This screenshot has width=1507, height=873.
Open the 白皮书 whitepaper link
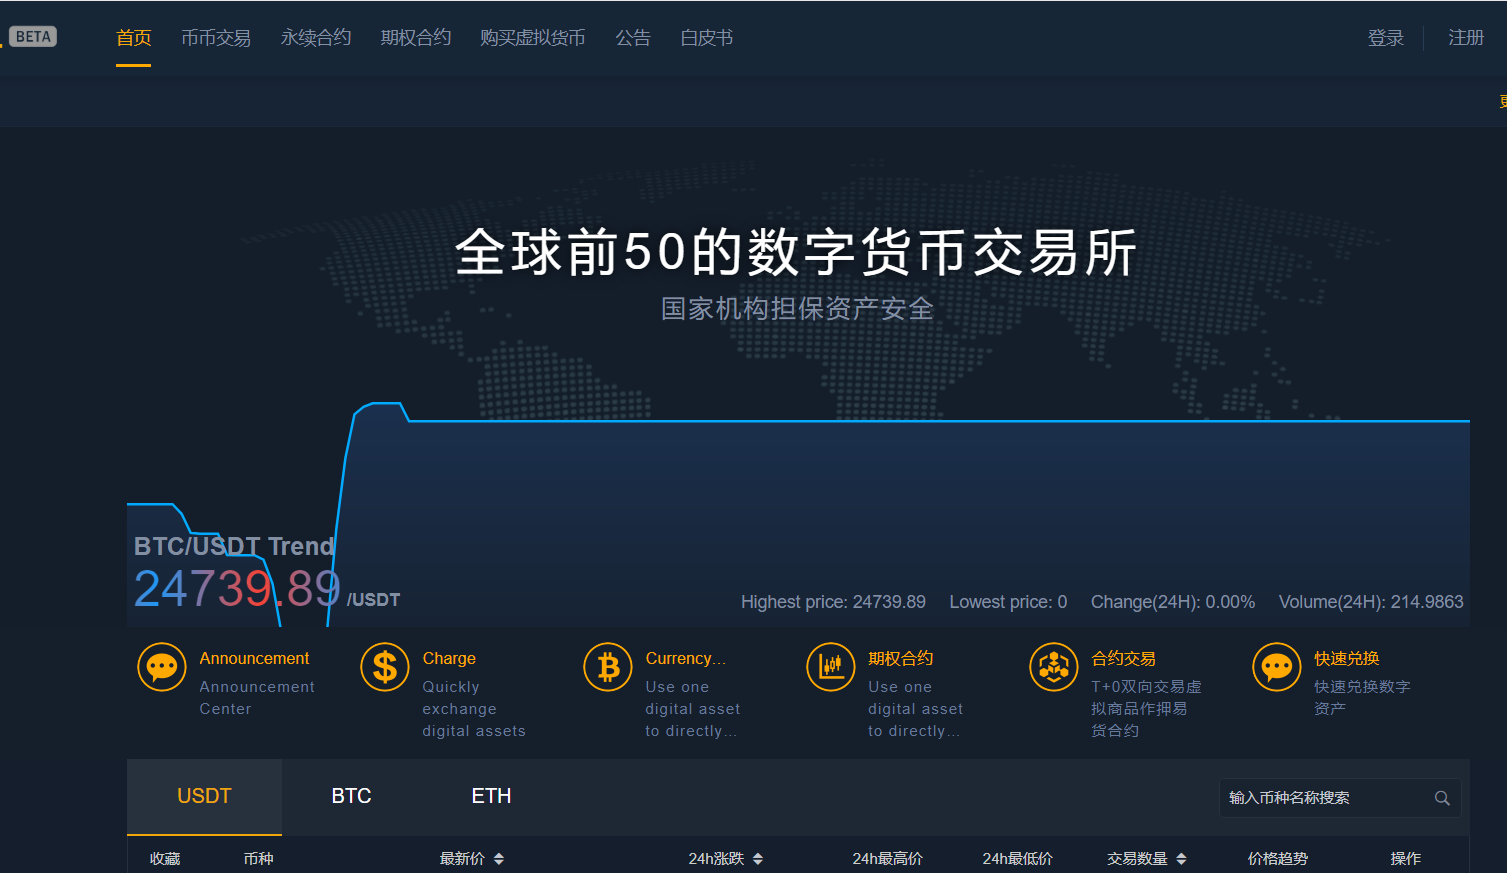click(x=706, y=38)
